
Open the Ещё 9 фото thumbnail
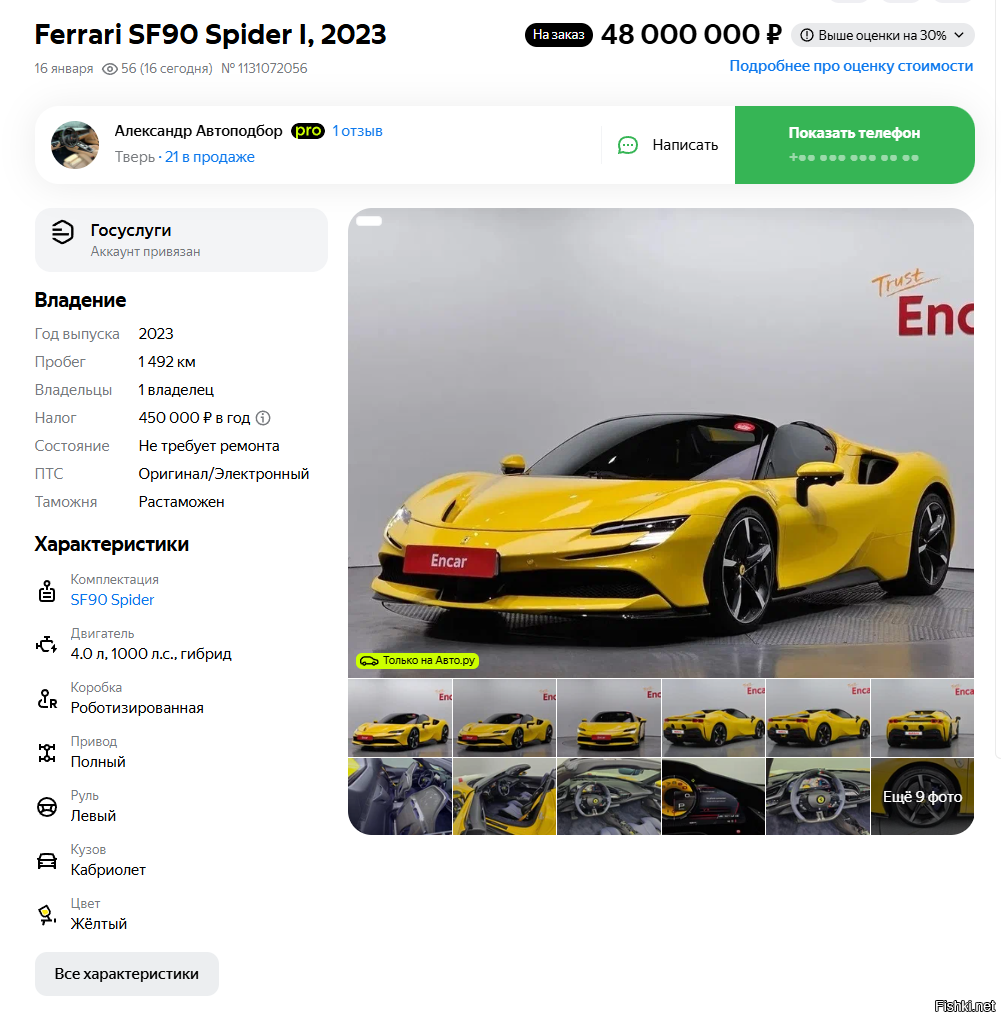click(x=922, y=797)
